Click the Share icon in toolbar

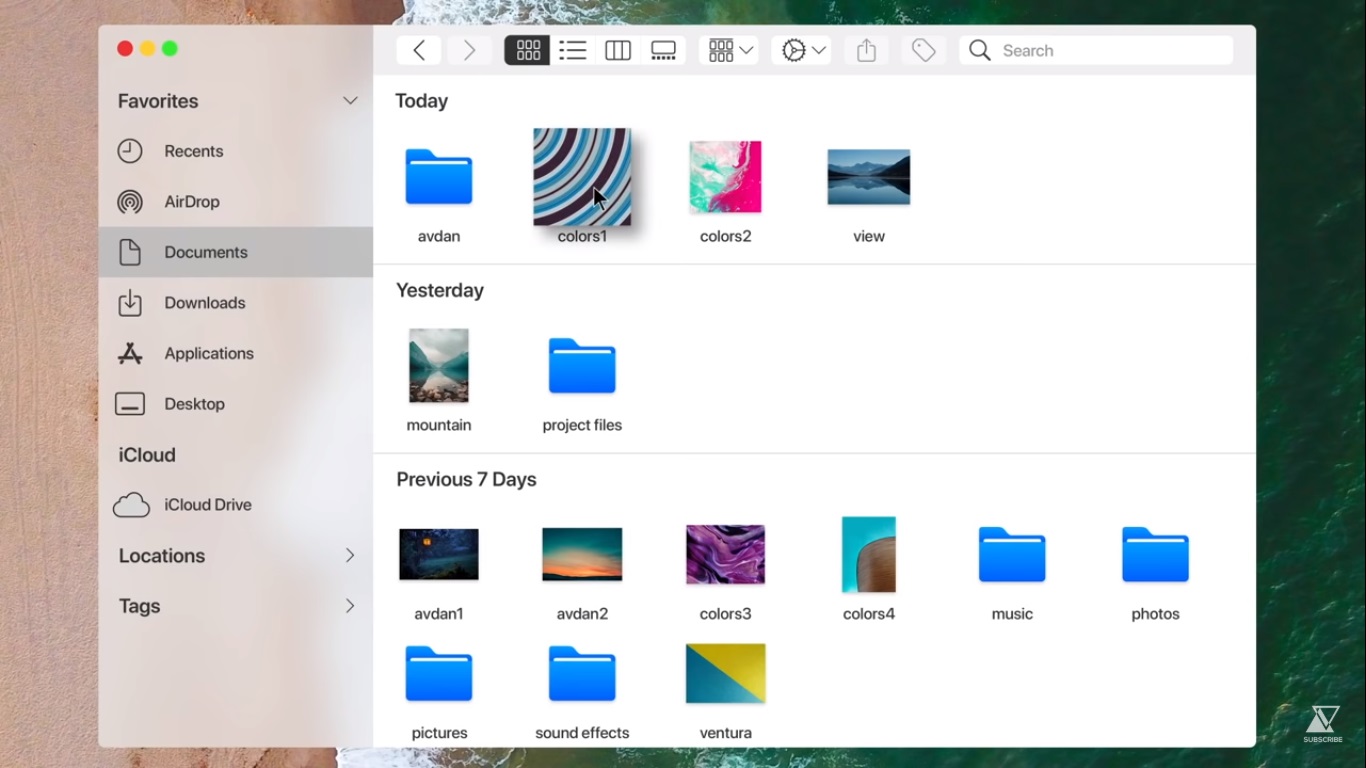[x=866, y=51]
